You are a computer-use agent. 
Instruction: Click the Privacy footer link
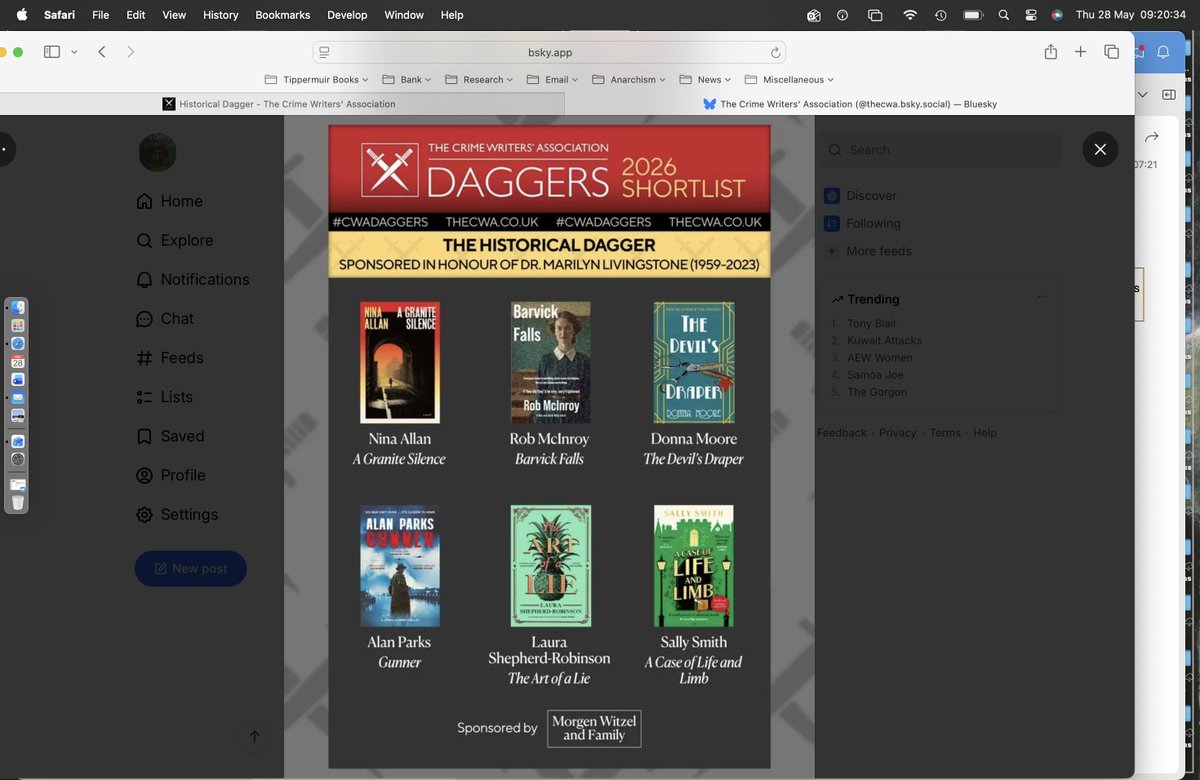coord(898,433)
